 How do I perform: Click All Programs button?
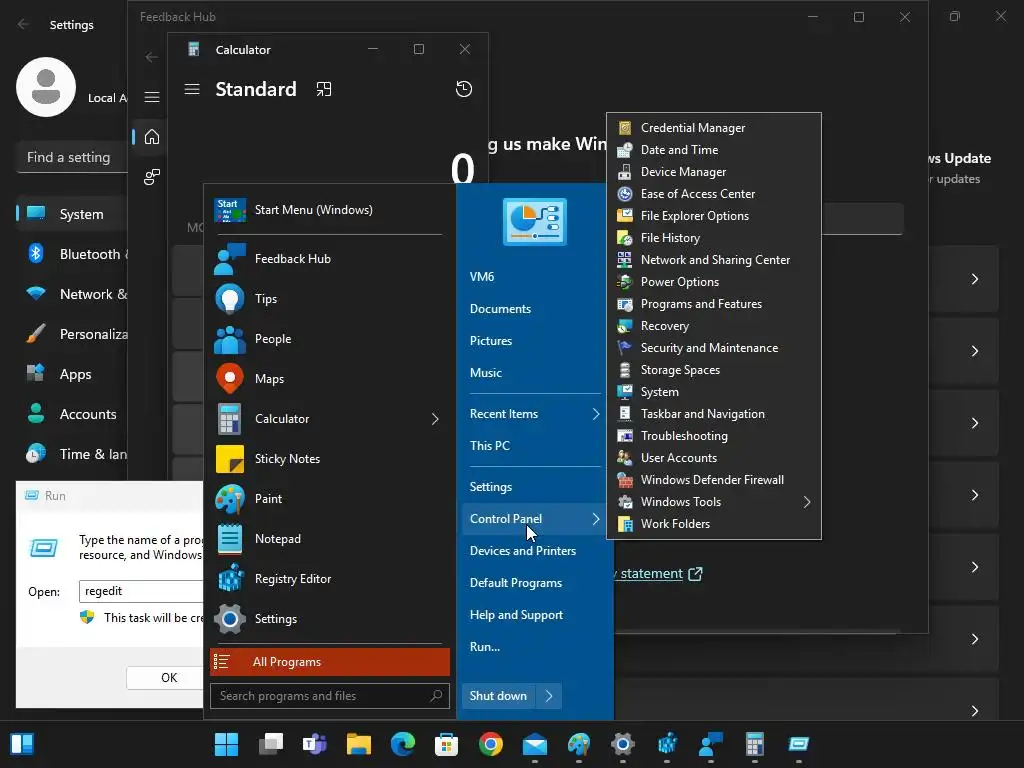click(x=330, y=662)
